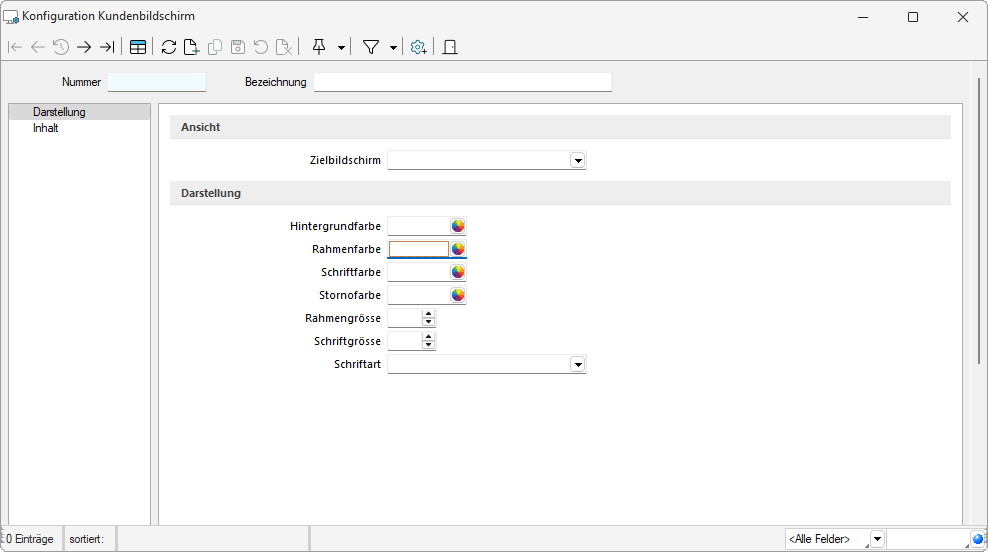
Task: Go to the next record
Action: coord(84,47)
